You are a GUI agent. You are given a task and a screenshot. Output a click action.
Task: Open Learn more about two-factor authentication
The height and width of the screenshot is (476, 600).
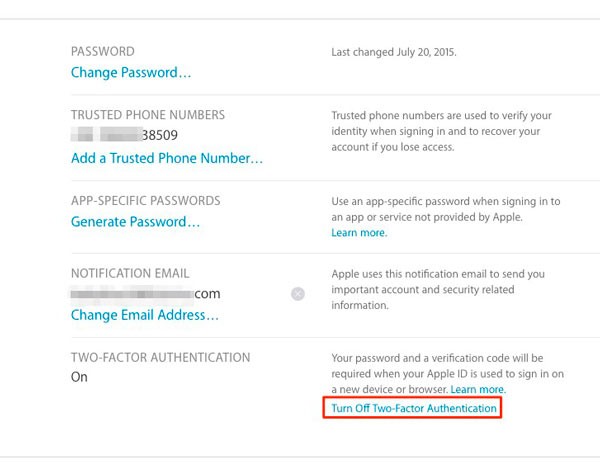pyautogui.click(x=478, y=390)
